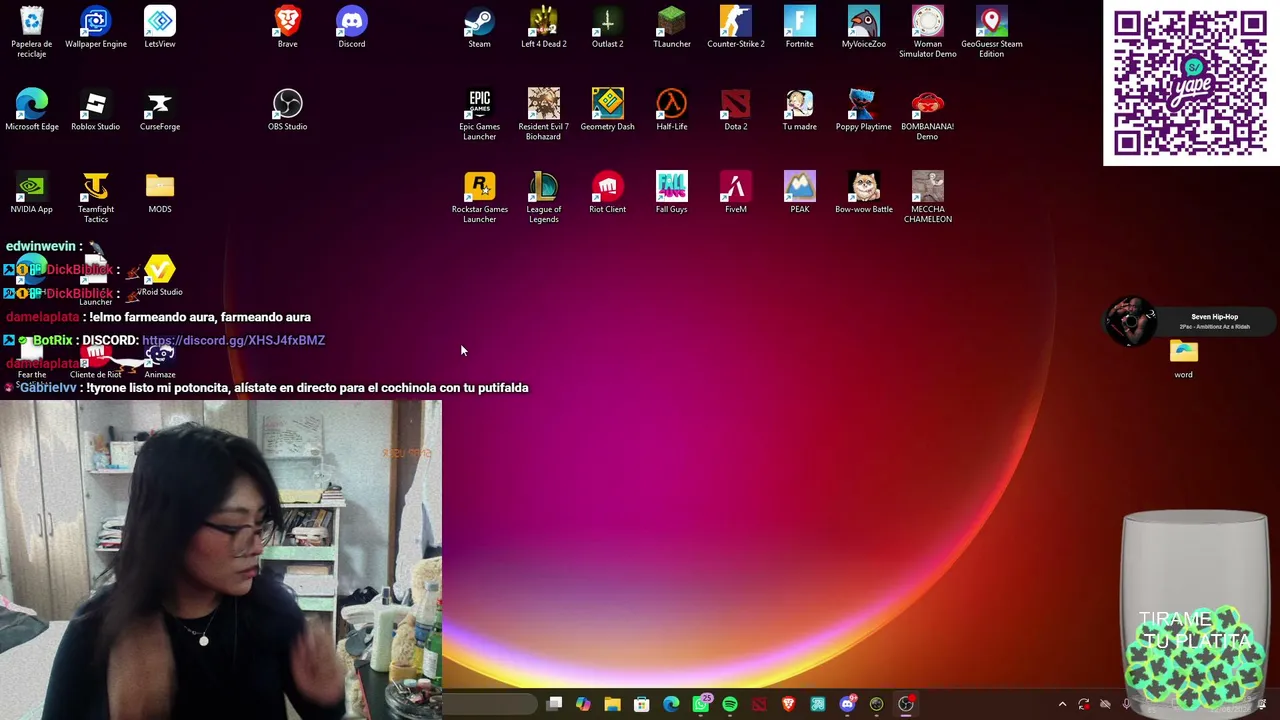
Task: Follow the discord.gg invite link in chat
Action: pos(233,340)
